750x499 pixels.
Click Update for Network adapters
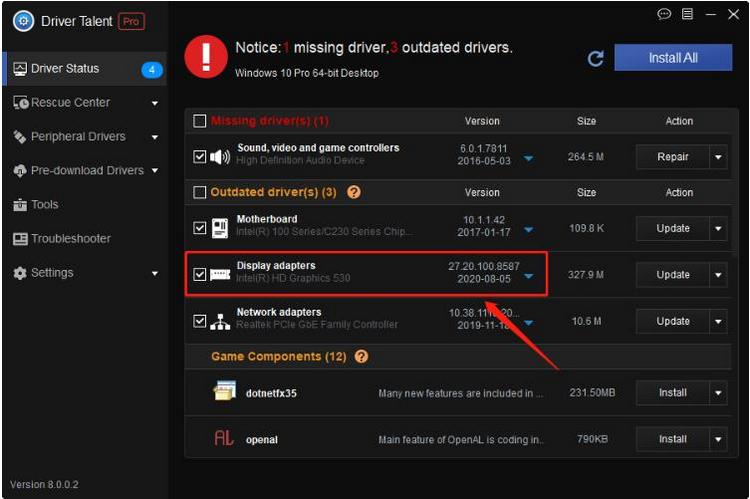click(673, 321)
